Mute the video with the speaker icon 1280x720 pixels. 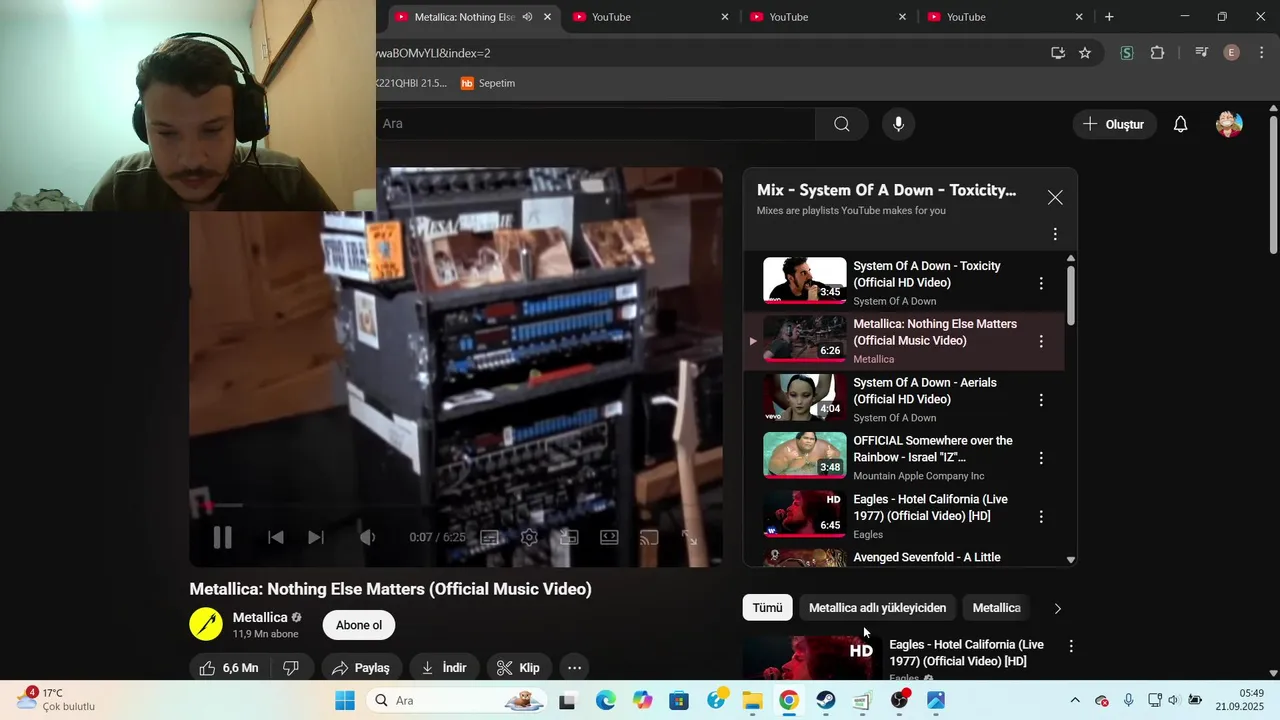point(368,537)
